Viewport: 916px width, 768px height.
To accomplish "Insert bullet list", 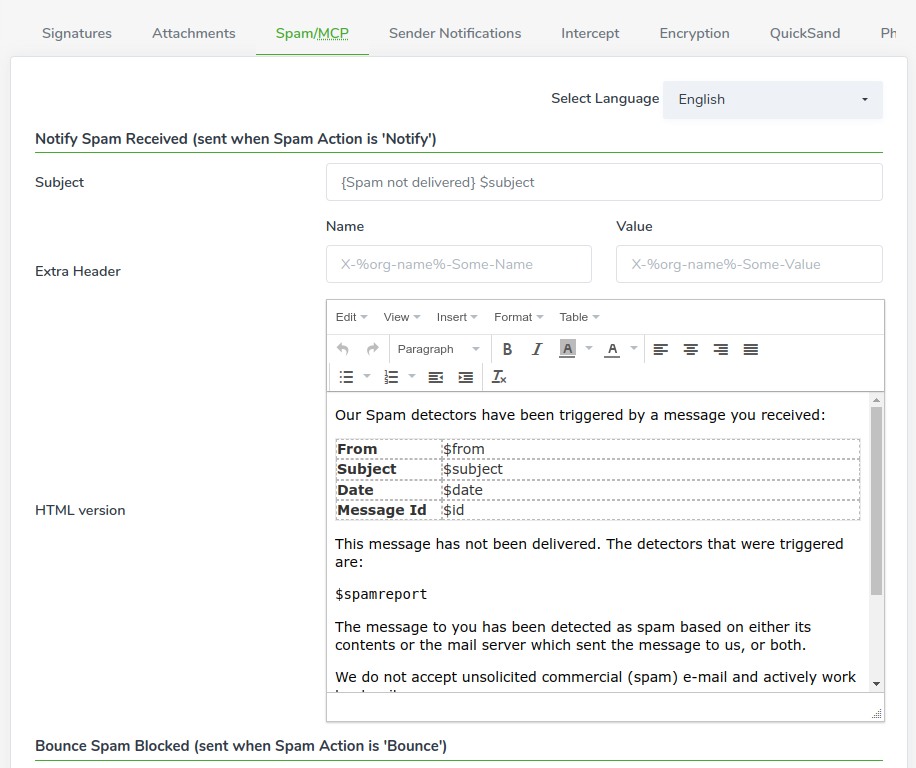I will click(346, 377).
